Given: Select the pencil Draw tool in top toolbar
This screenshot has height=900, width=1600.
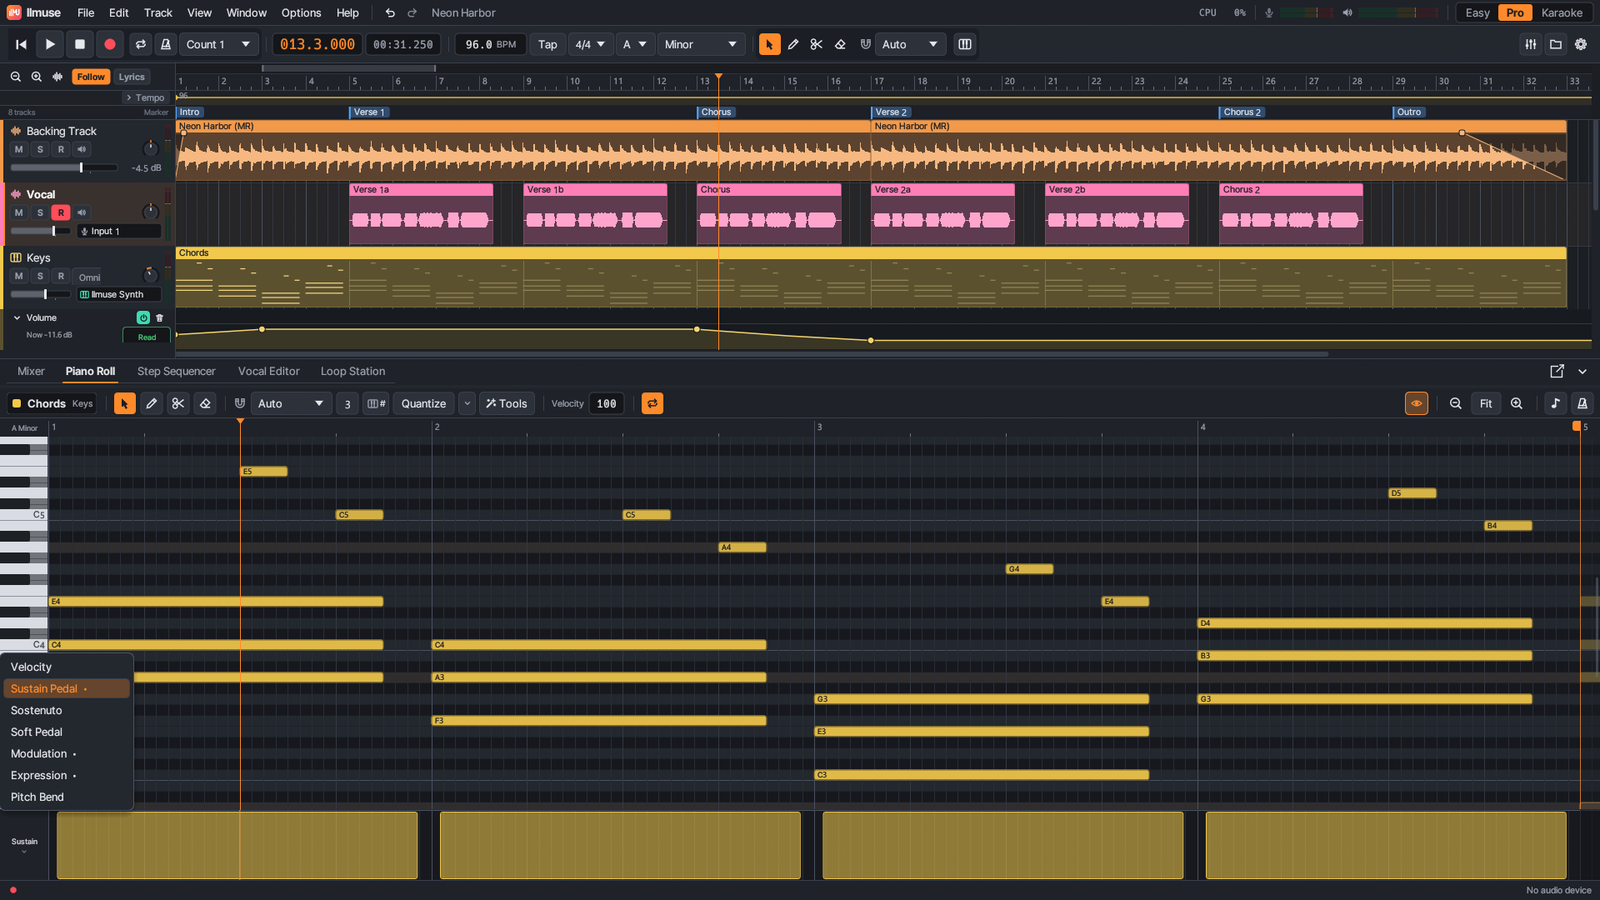Looking at the screenshot, I should click(793, 44).
